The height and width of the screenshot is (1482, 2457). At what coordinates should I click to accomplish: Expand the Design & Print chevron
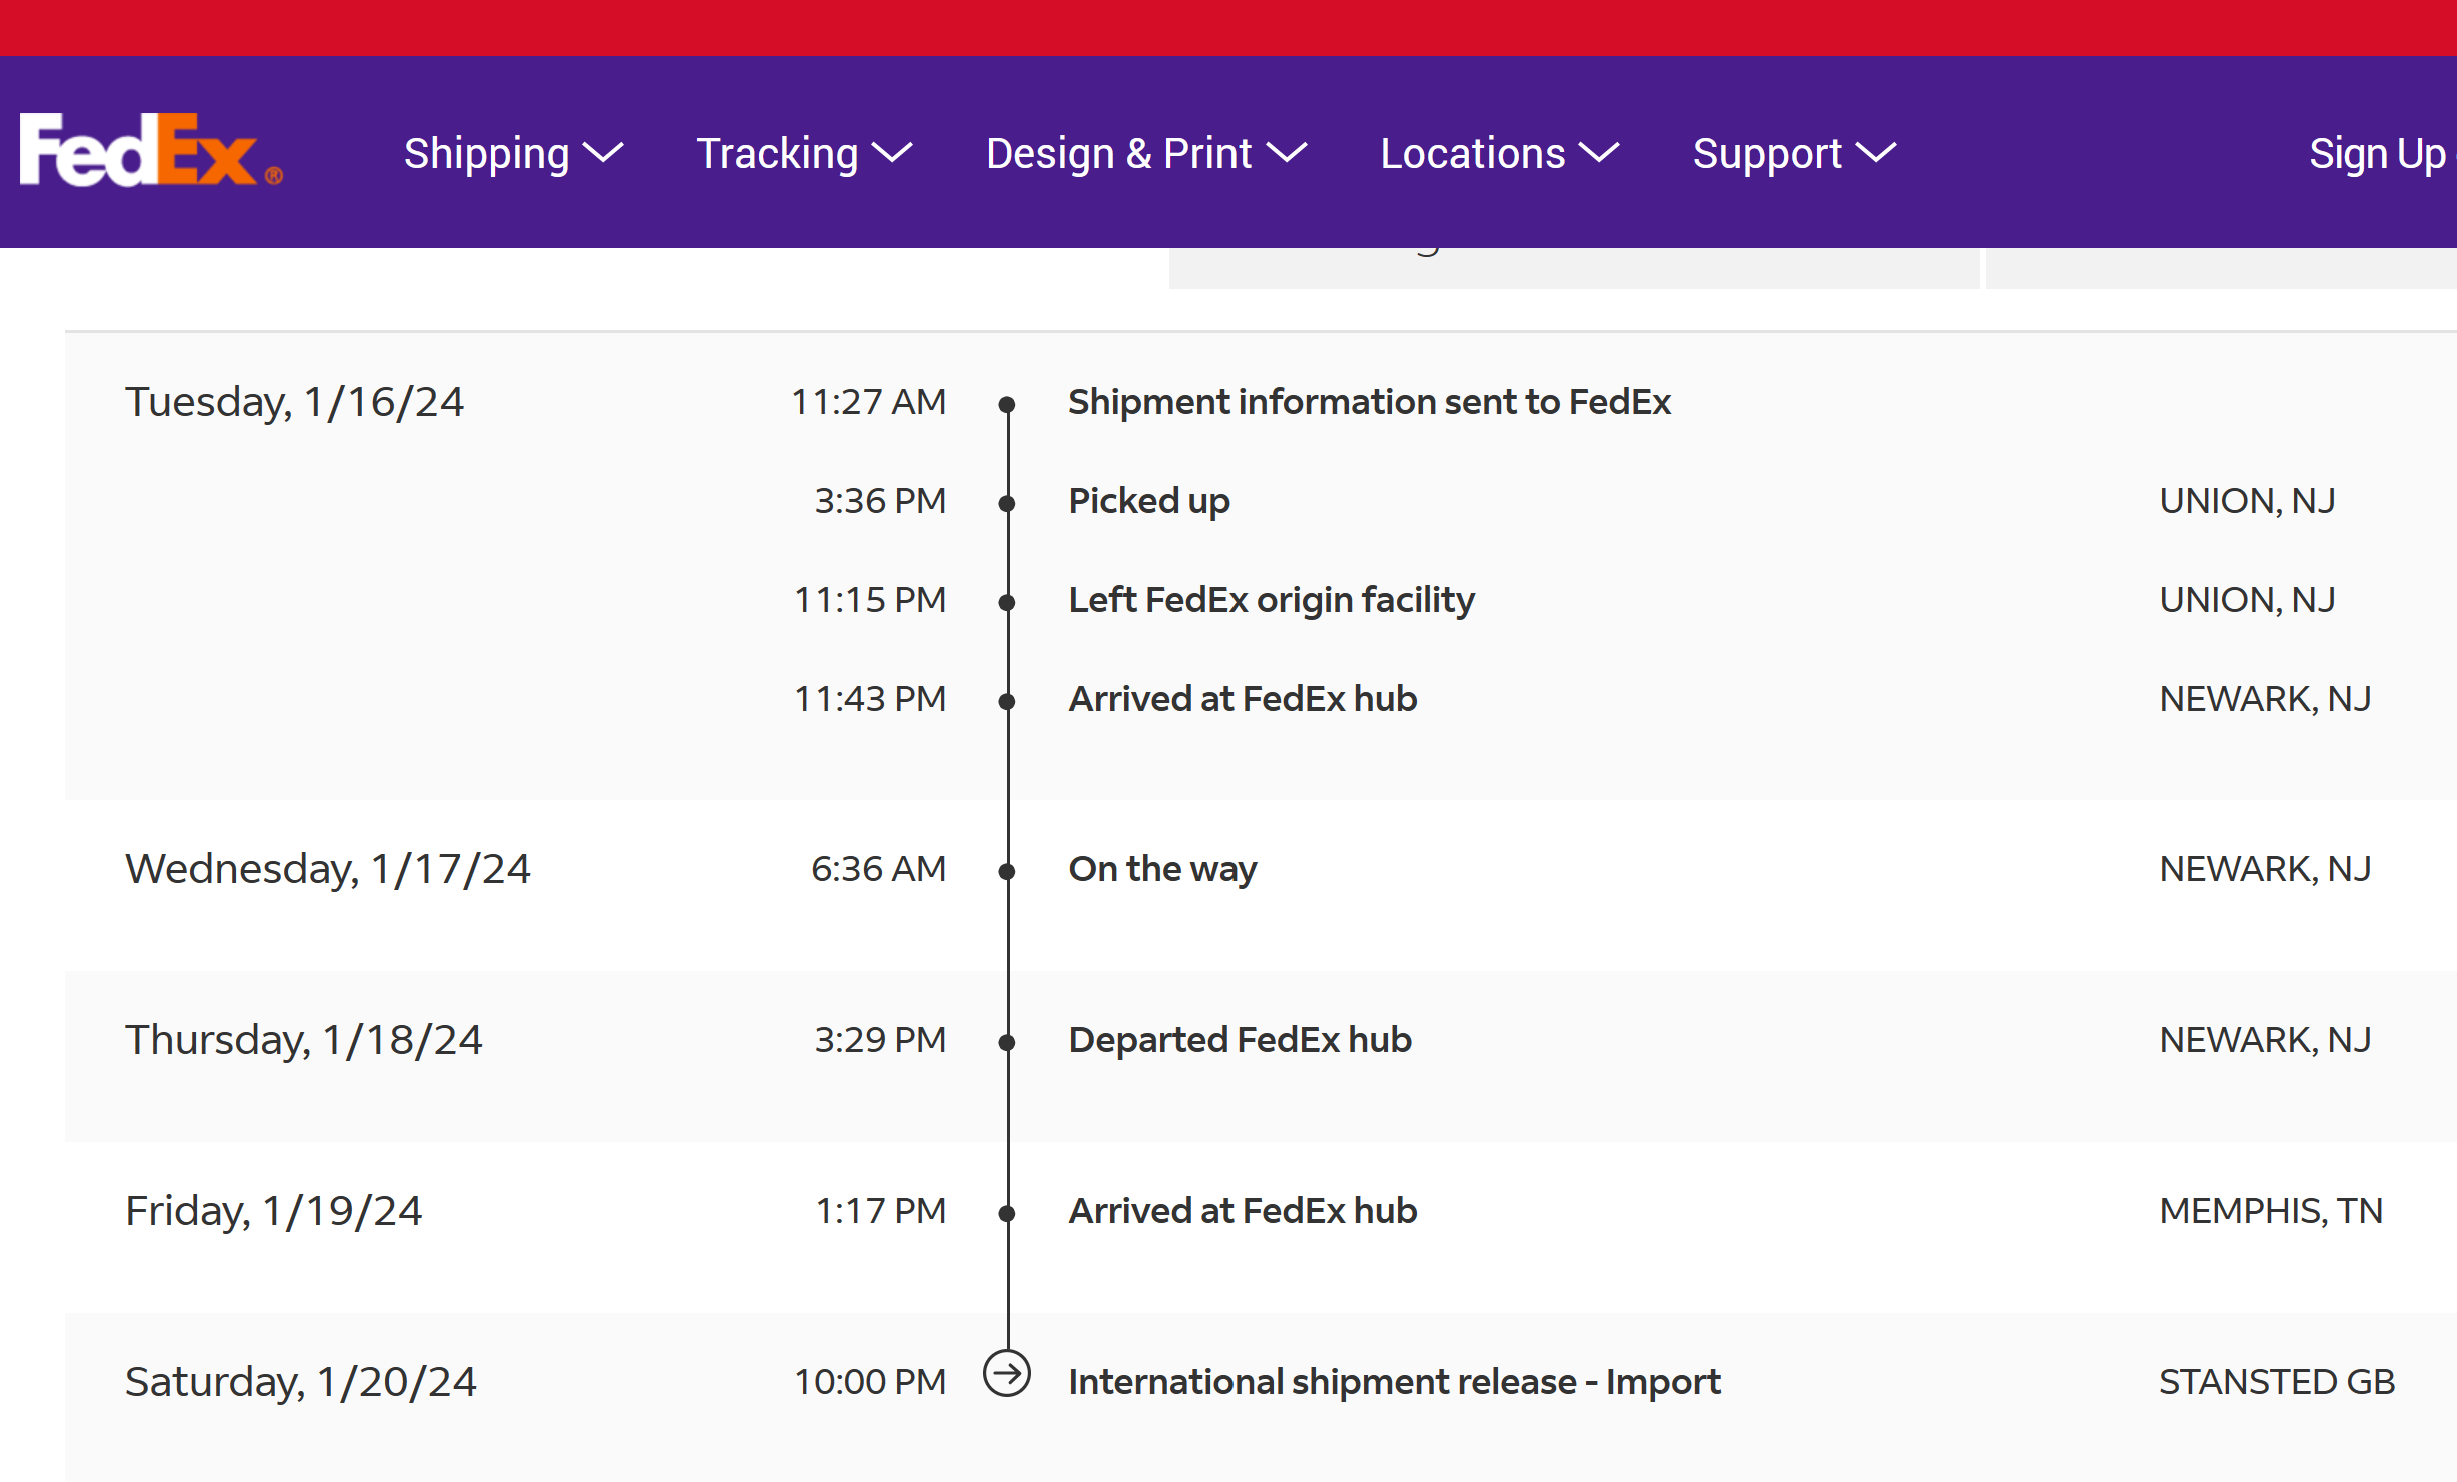(1286, 153)
